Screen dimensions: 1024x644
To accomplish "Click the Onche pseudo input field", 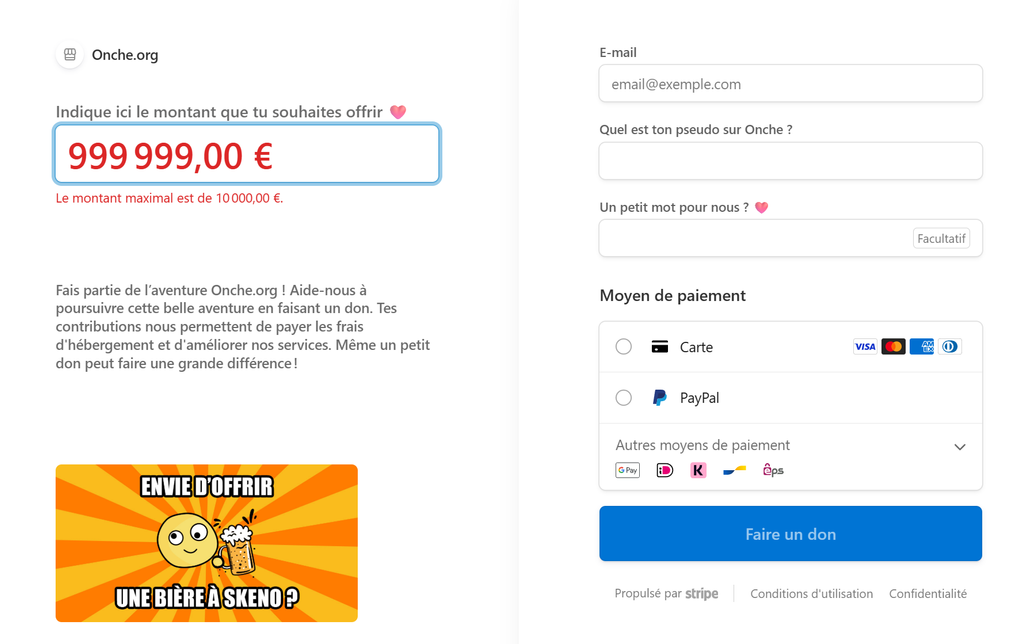I will pos(790,161).
